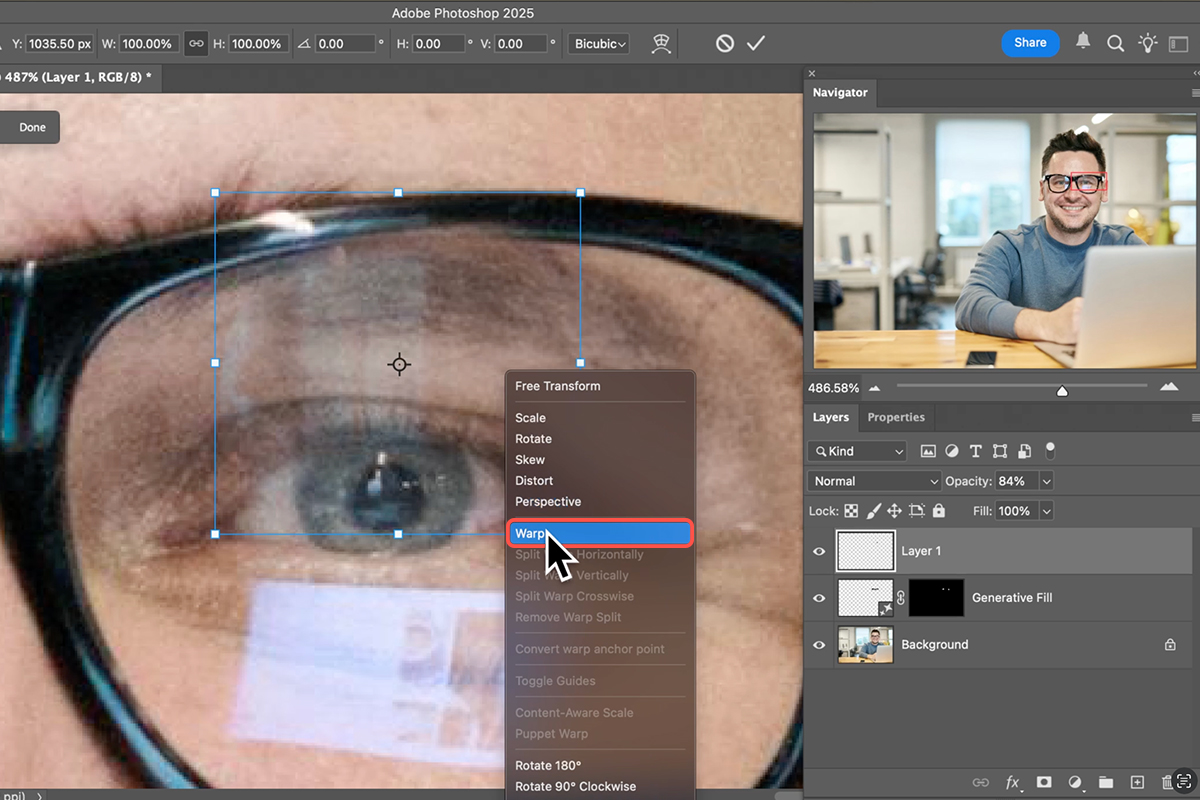Click the Link layers icon
The image size is (1200, 800).
pos(981,783)
